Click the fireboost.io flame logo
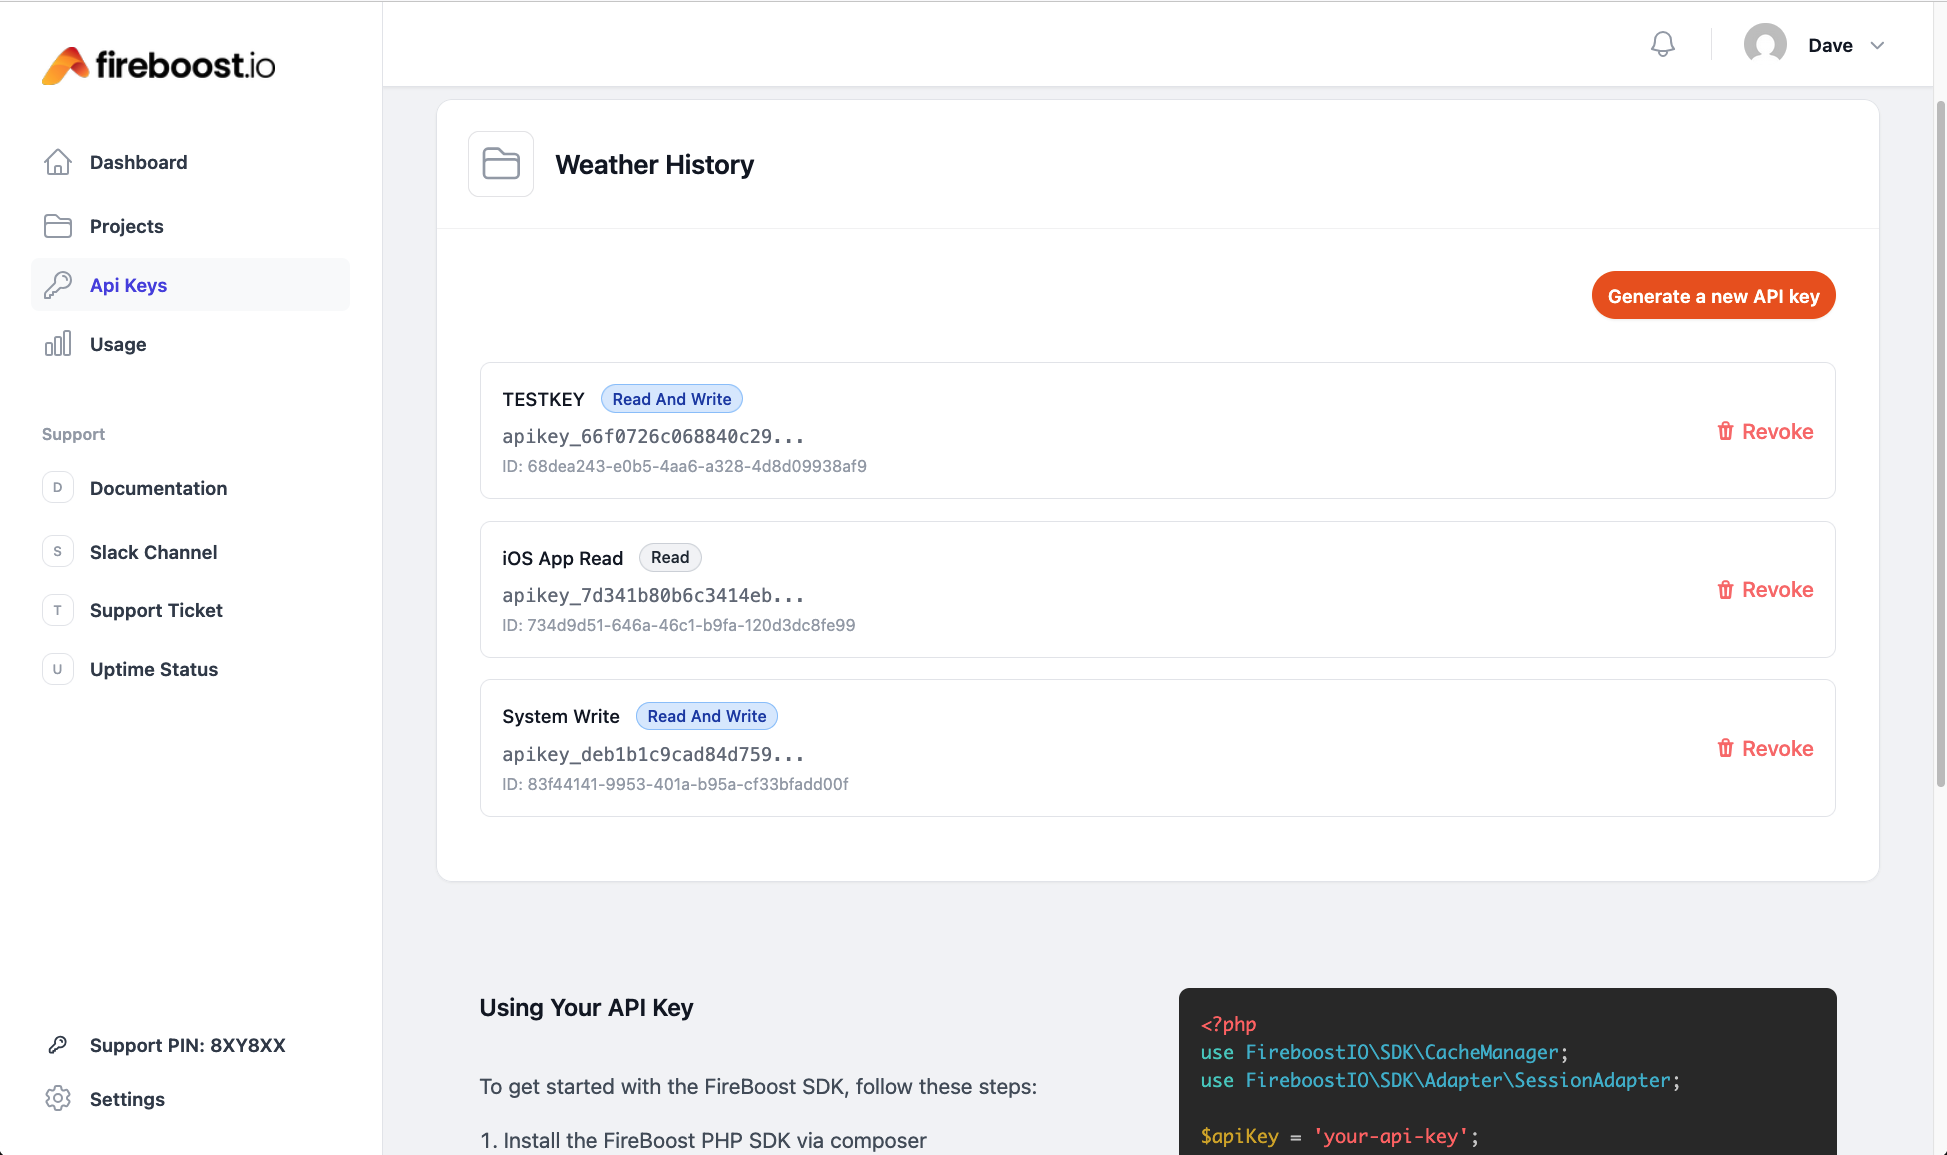The width and height of the screenshot is (1947, 1155). point(65,66)
